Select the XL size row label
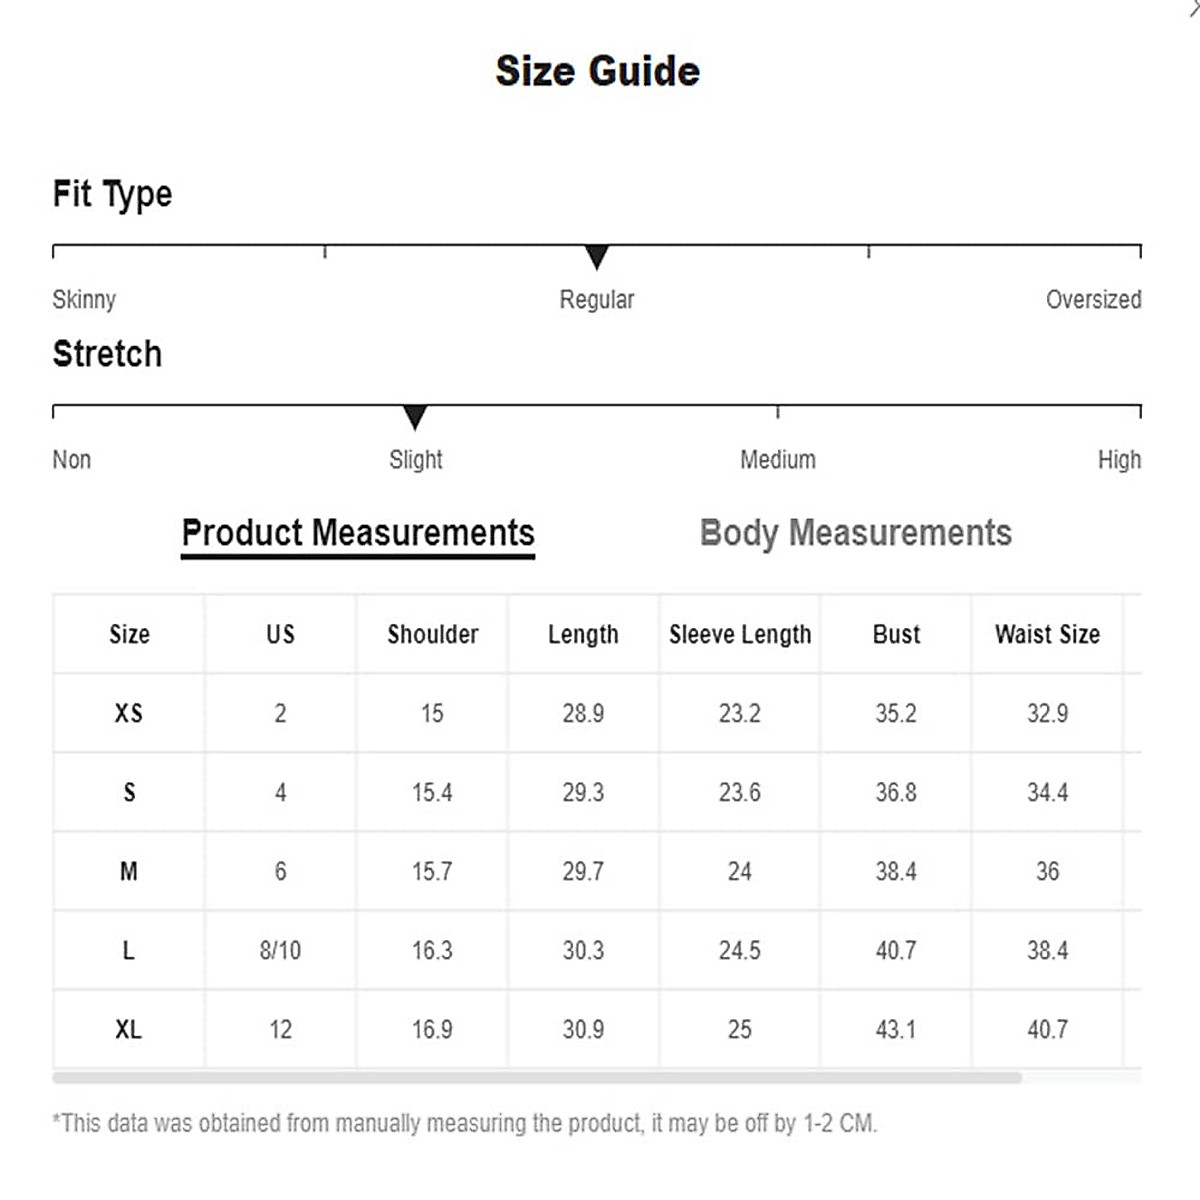Image resolution: width=1200 pixels, height=1200 pixels. click(129, 1029)
